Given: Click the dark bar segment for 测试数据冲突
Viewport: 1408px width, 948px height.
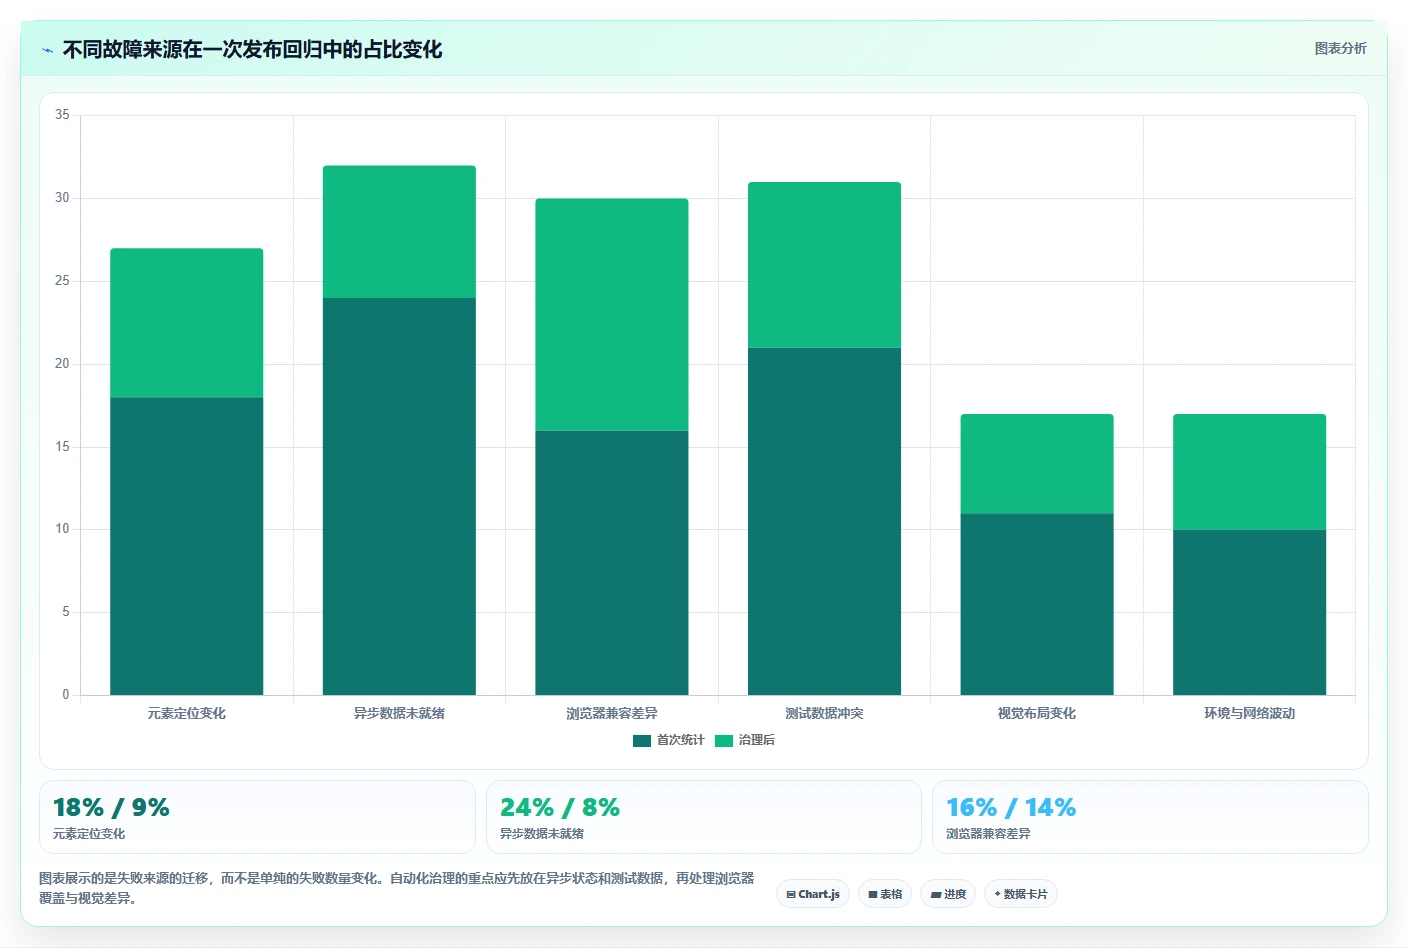Looking at the screenshot, I should (824, 521).
